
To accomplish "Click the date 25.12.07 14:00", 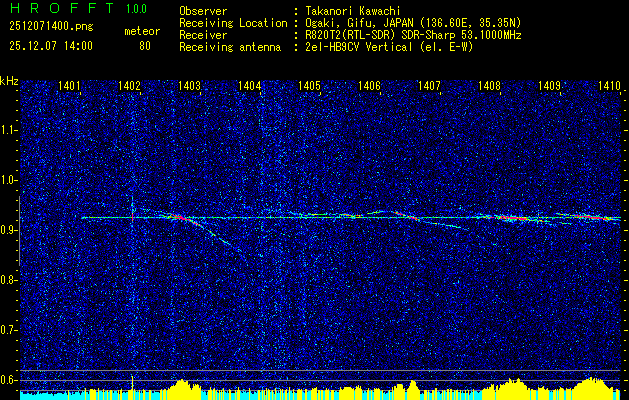I will pos(51,46).
